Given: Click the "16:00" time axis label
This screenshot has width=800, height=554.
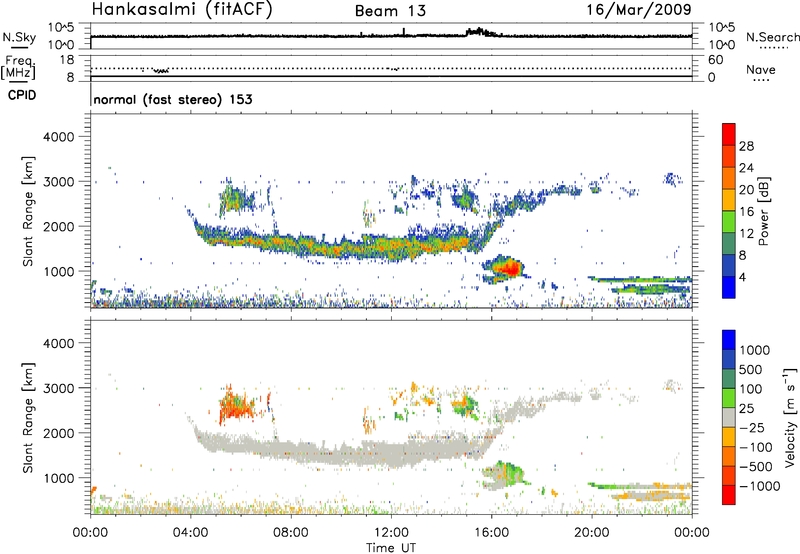Looking at the screenshot, I should point(491,533).
